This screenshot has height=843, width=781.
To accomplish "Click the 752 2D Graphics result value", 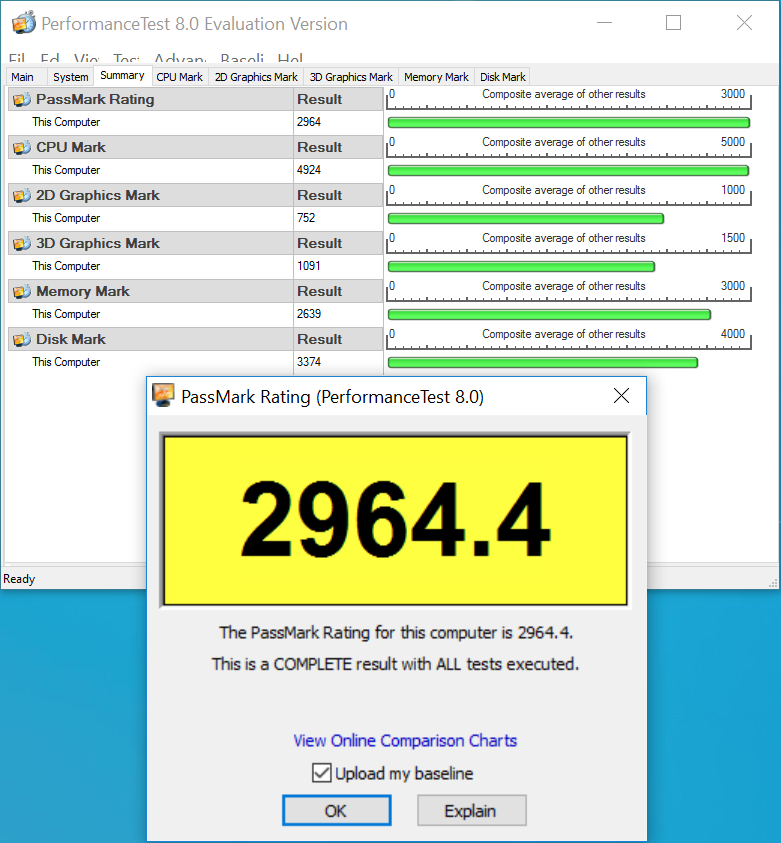I will point(306,218).
